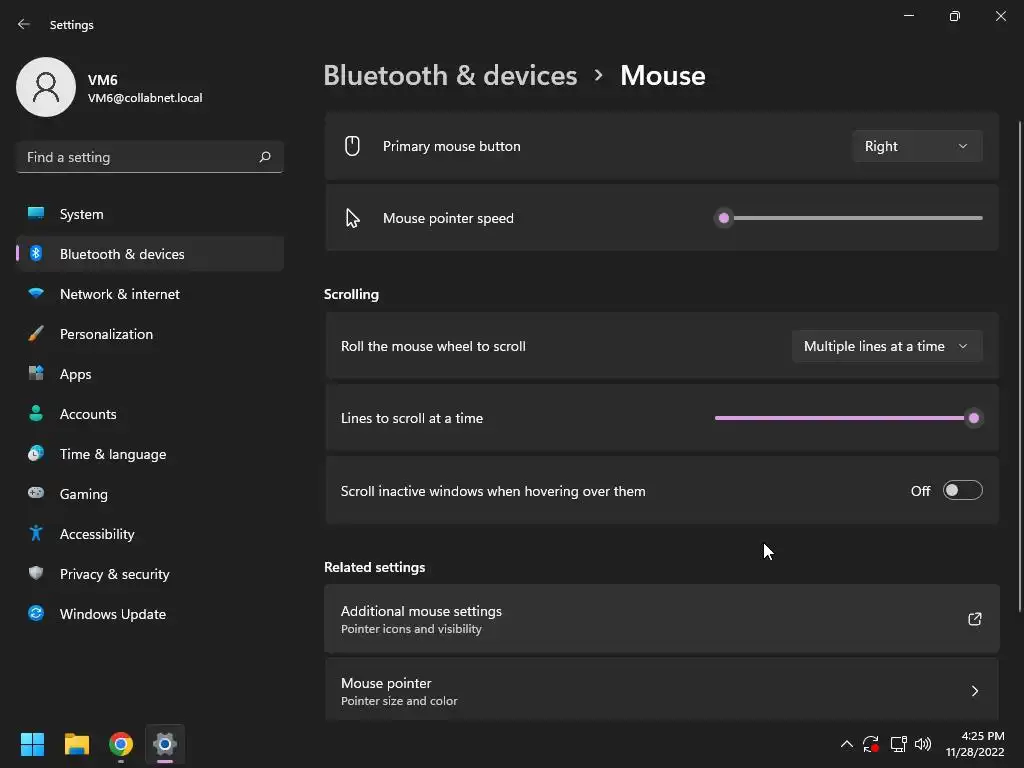This screenshot has width=1024, height=768.
Task: Open the Personalization category
Action: click(x=150, y=334)
